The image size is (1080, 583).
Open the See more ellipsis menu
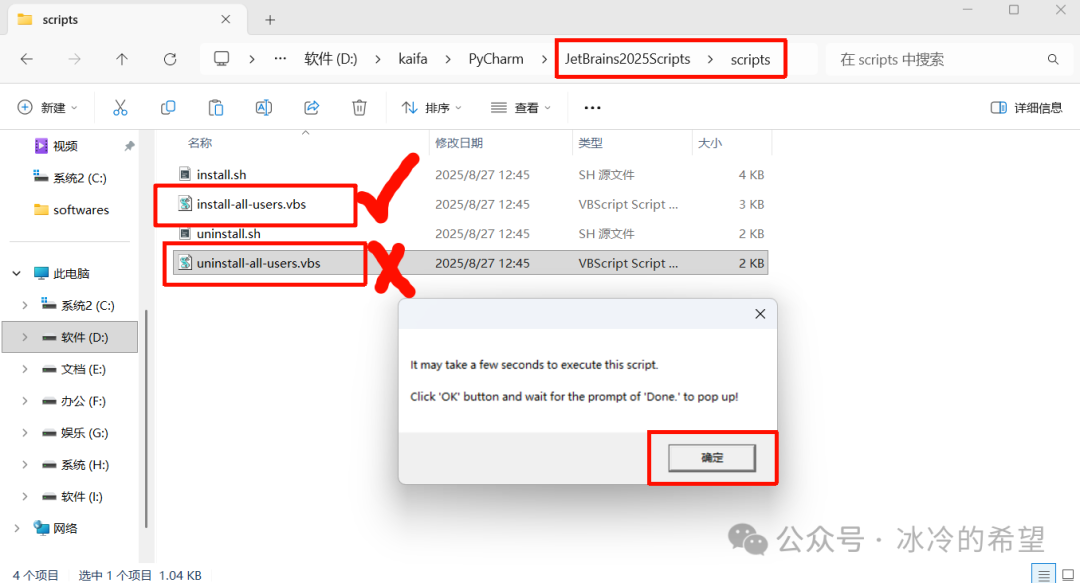click(592, 108)
